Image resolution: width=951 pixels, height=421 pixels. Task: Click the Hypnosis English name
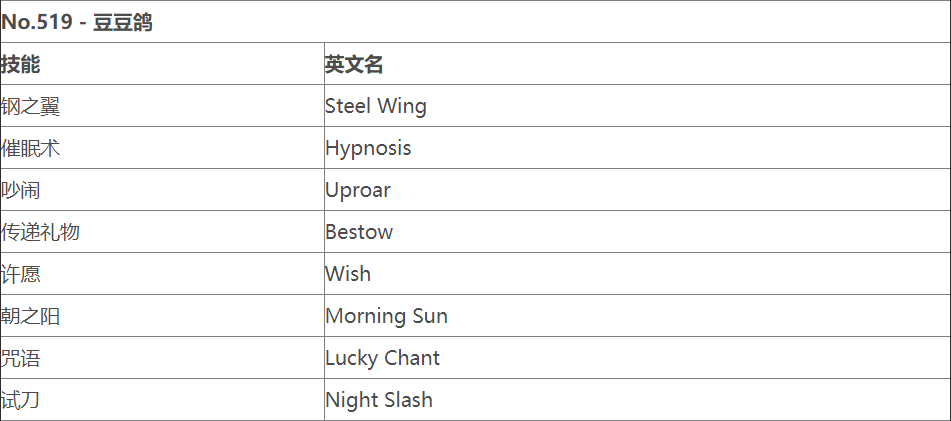(368, 148)
